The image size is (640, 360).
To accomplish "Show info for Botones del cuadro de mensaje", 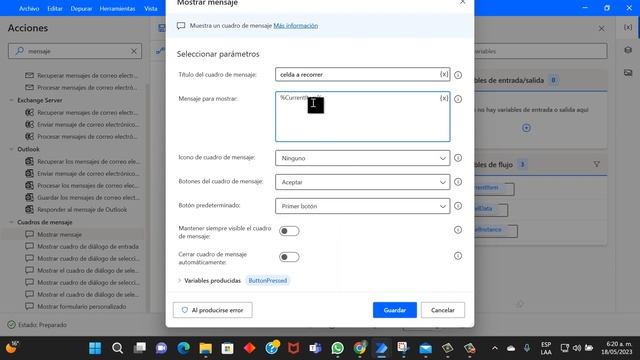I will 458,182.
